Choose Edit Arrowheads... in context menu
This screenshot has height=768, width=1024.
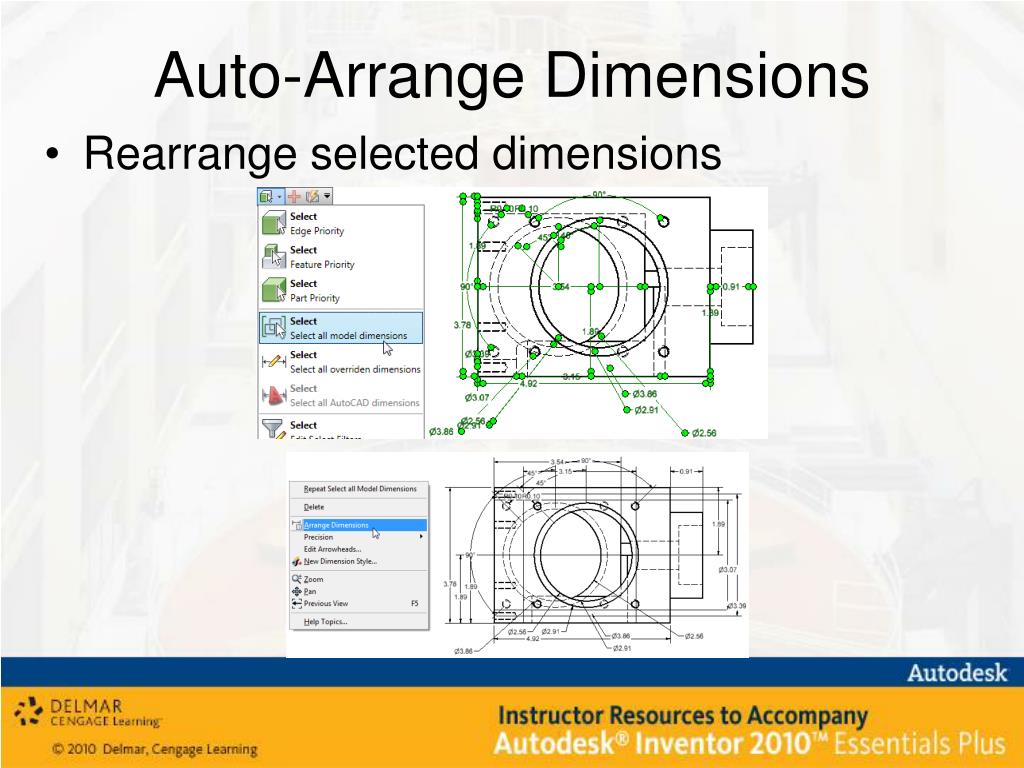click(360, 549)
